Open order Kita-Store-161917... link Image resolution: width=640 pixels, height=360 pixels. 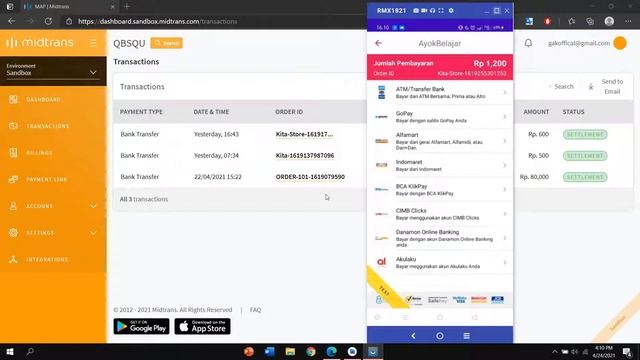pos(304,134)
